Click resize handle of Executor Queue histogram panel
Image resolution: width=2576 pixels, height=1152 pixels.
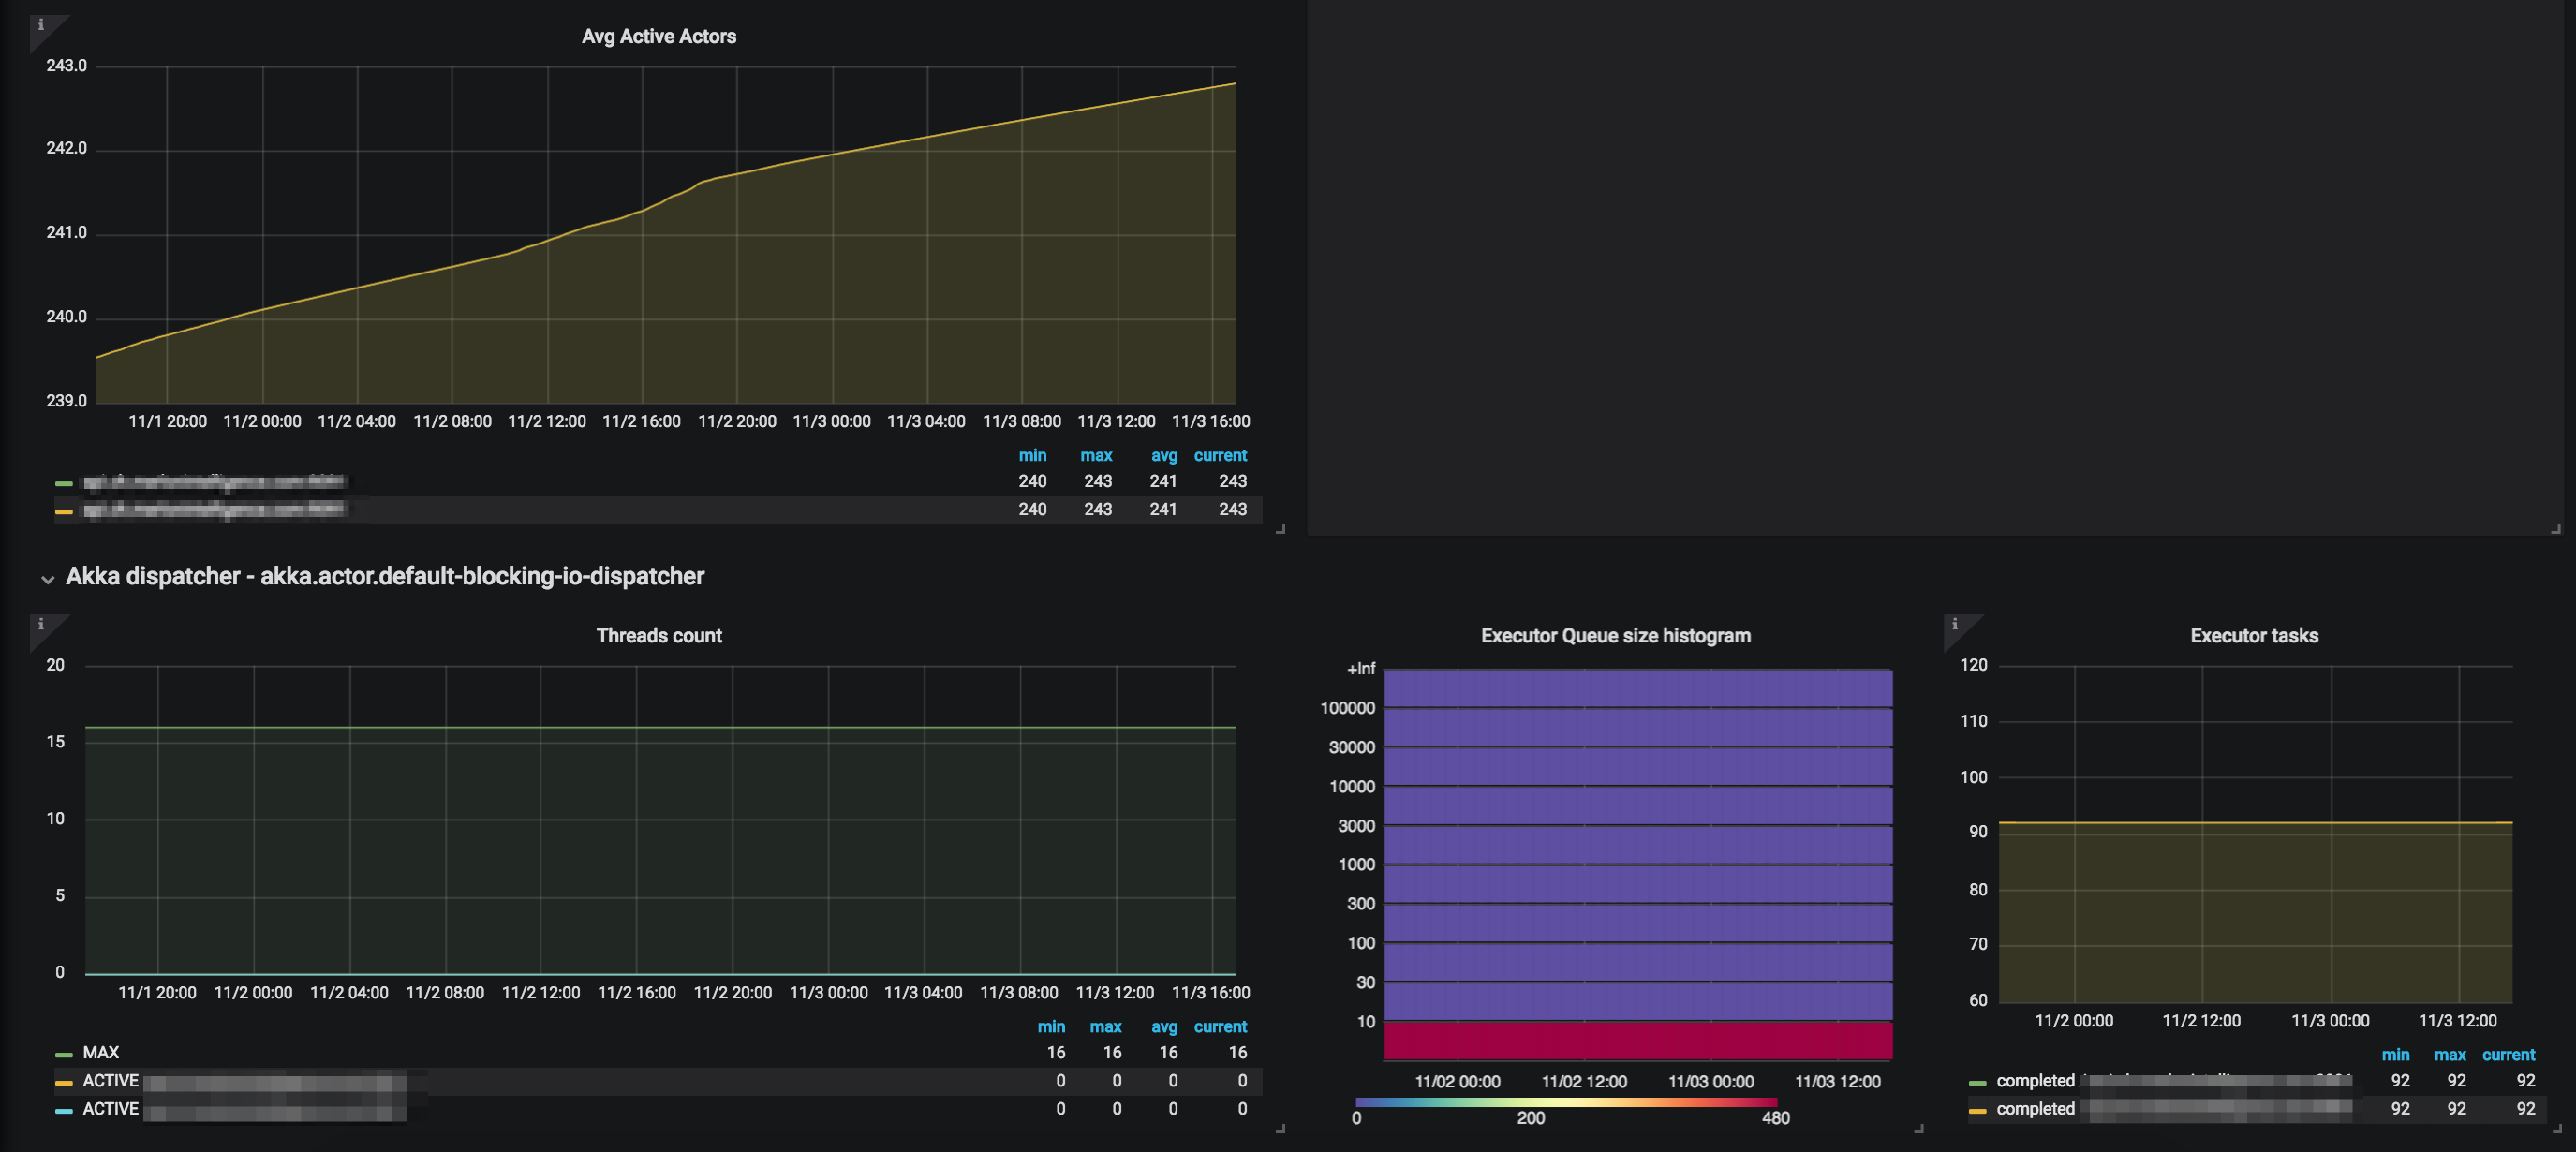[1918, 1129]
